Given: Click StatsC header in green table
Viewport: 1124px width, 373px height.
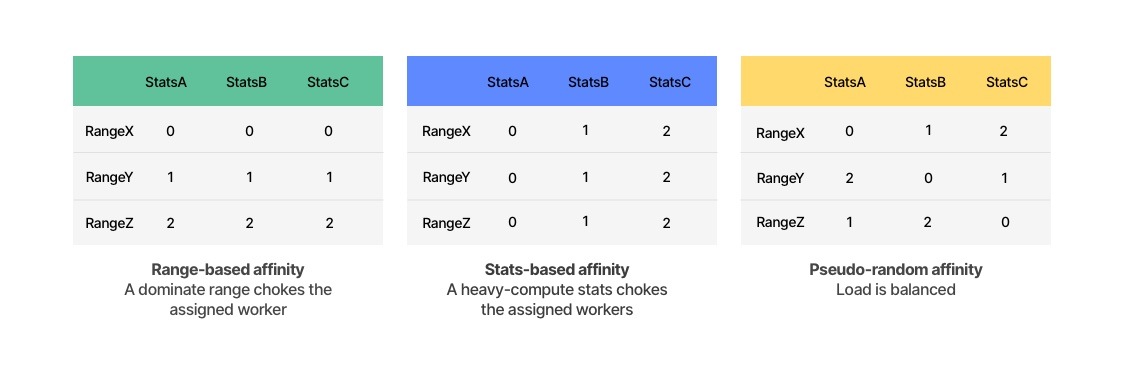Looking at the screenshot, I should pyautogui.click(x=328, y=82).
